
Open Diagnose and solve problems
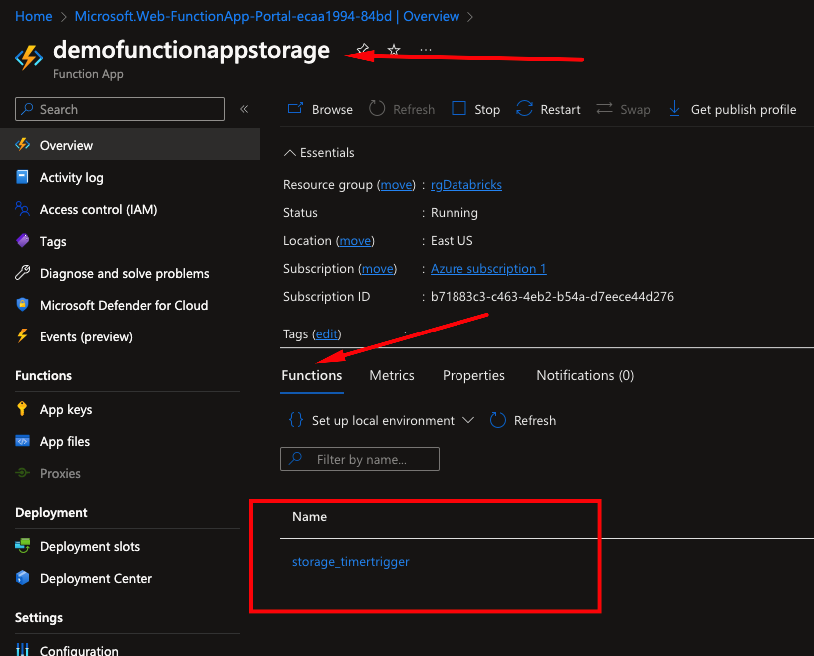tap(125, 273)
